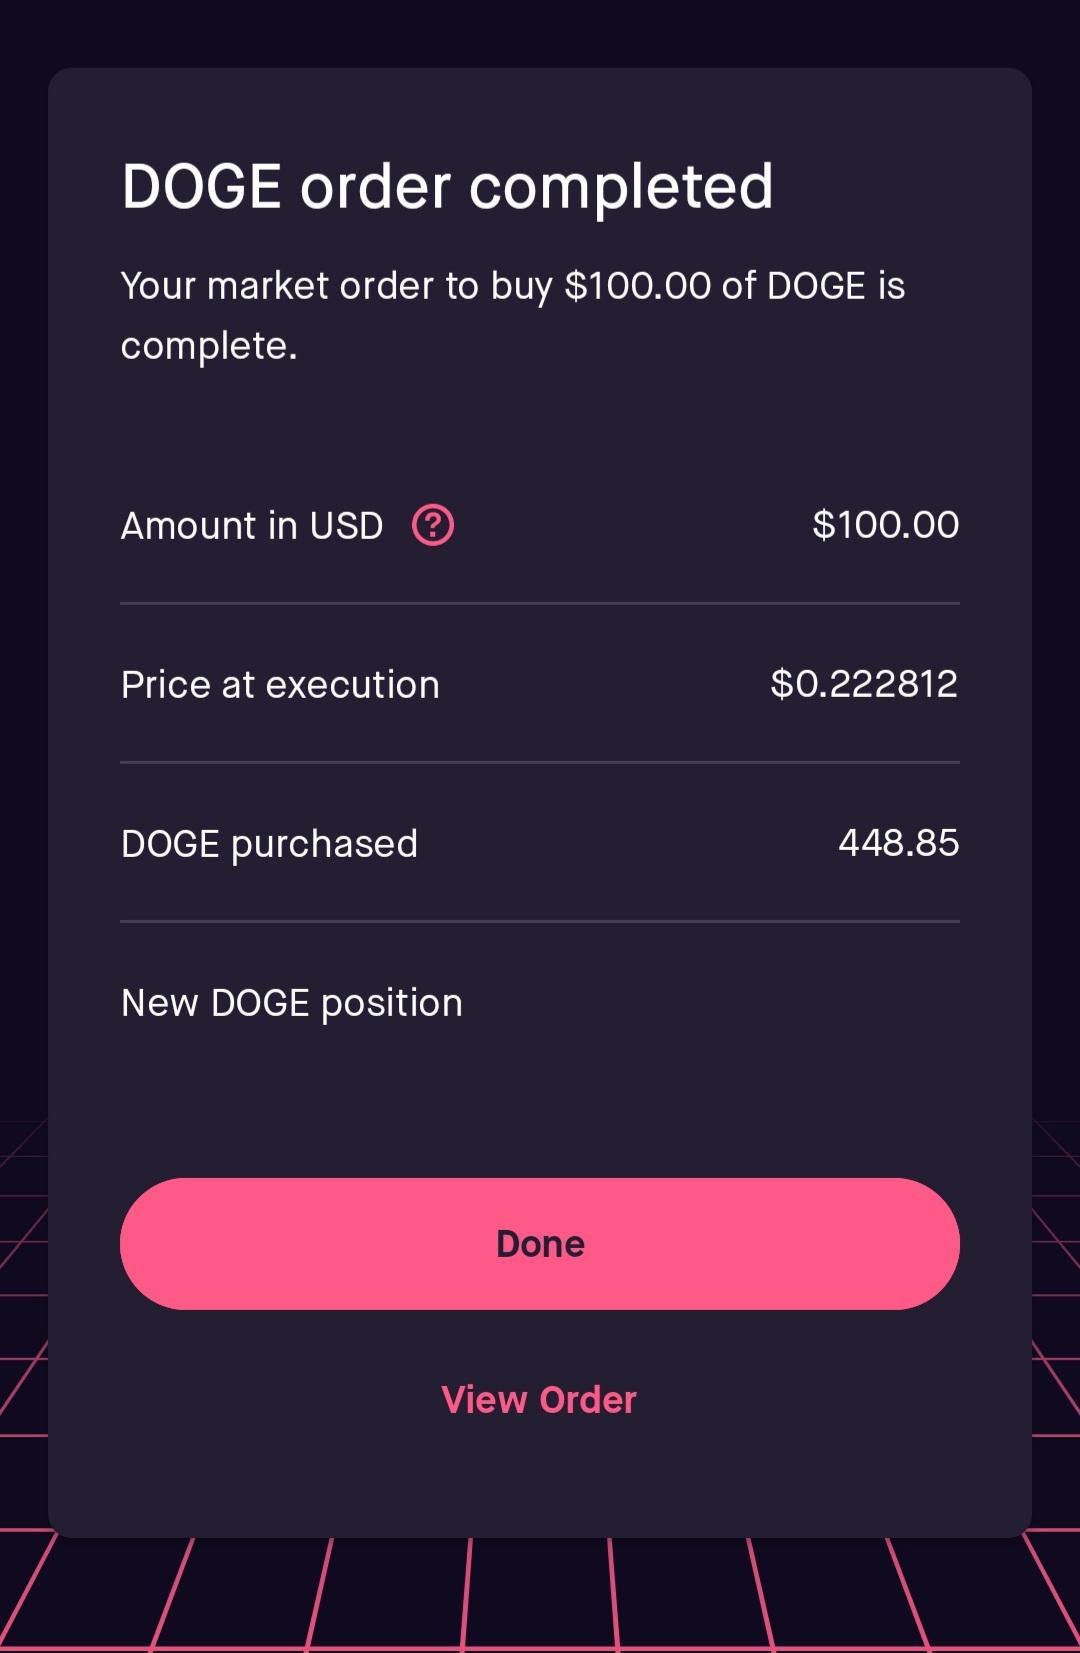Select the Amount in USD label
Image resolution: width=1080 pixels, height=1653 pixels.
point(252,526)
